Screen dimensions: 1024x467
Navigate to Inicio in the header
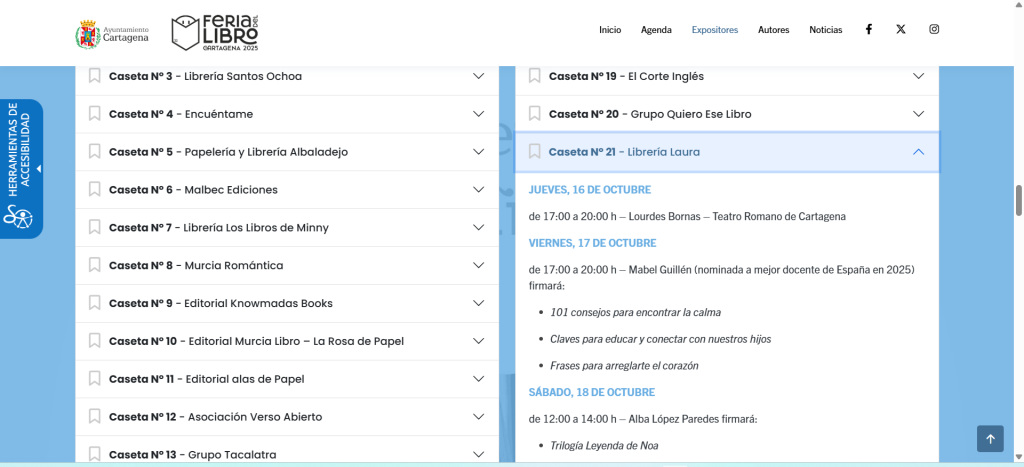click(610, 30)
